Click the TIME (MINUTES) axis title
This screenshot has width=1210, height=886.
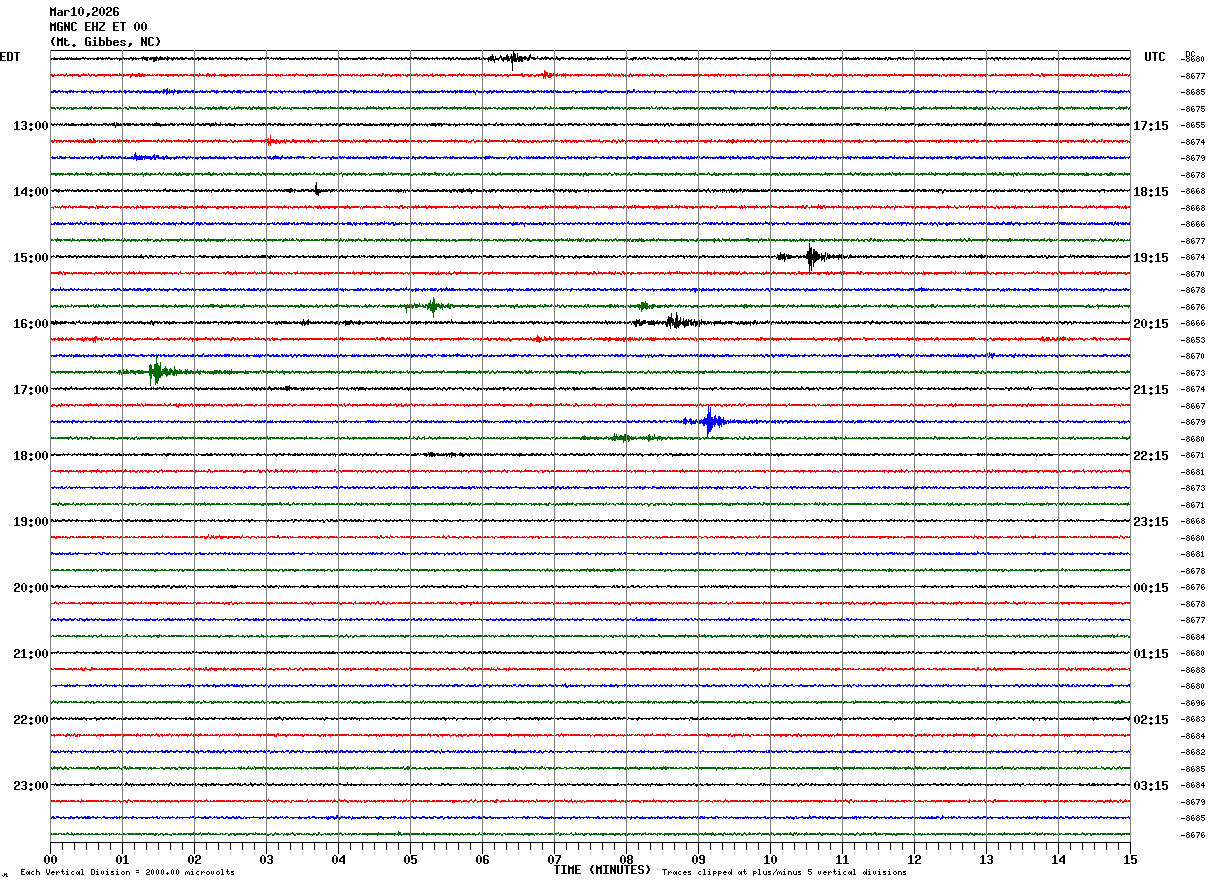(x=602, y=870)
